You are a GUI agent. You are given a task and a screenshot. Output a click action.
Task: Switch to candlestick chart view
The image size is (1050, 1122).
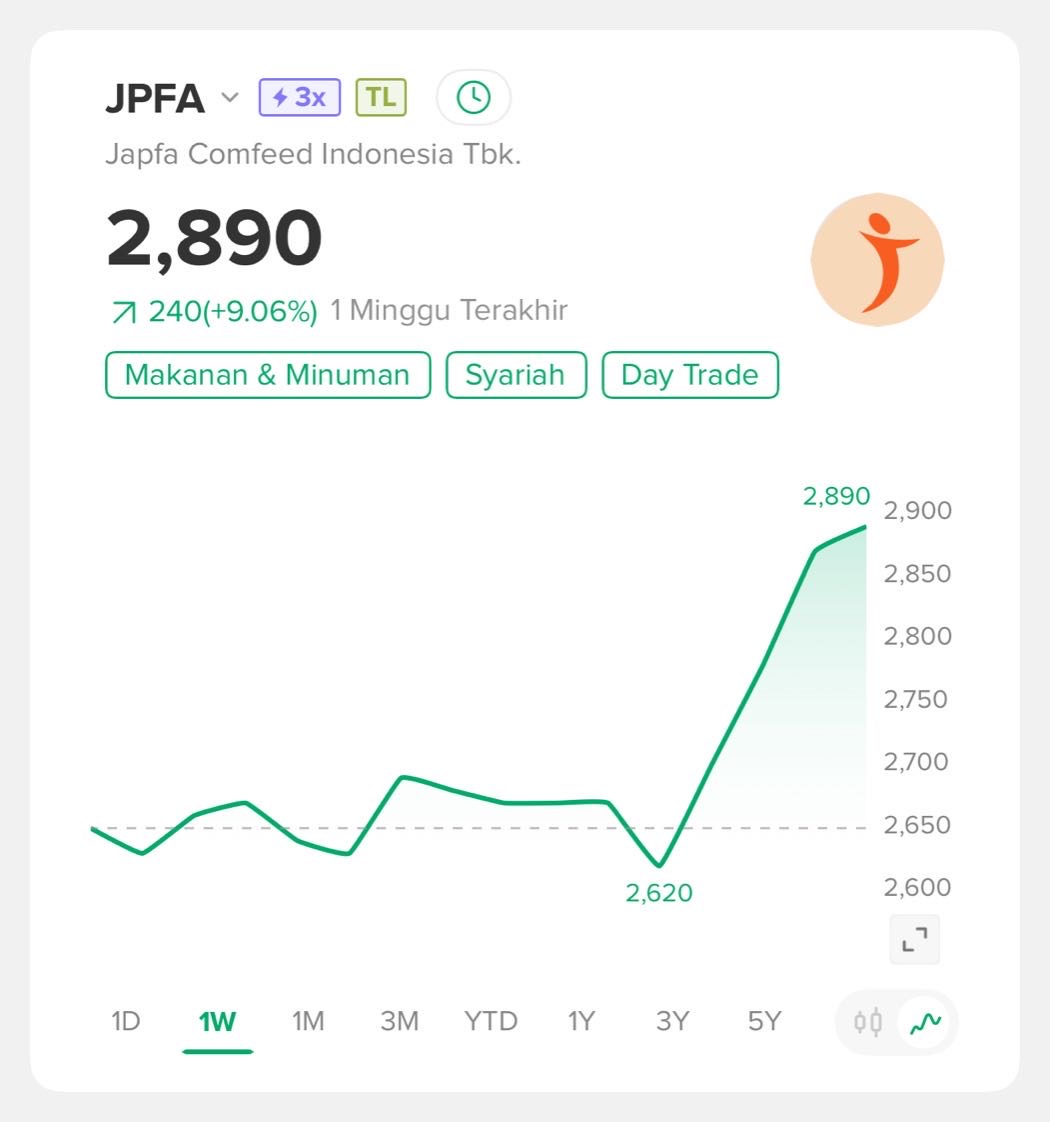[x=868, y=1022]
